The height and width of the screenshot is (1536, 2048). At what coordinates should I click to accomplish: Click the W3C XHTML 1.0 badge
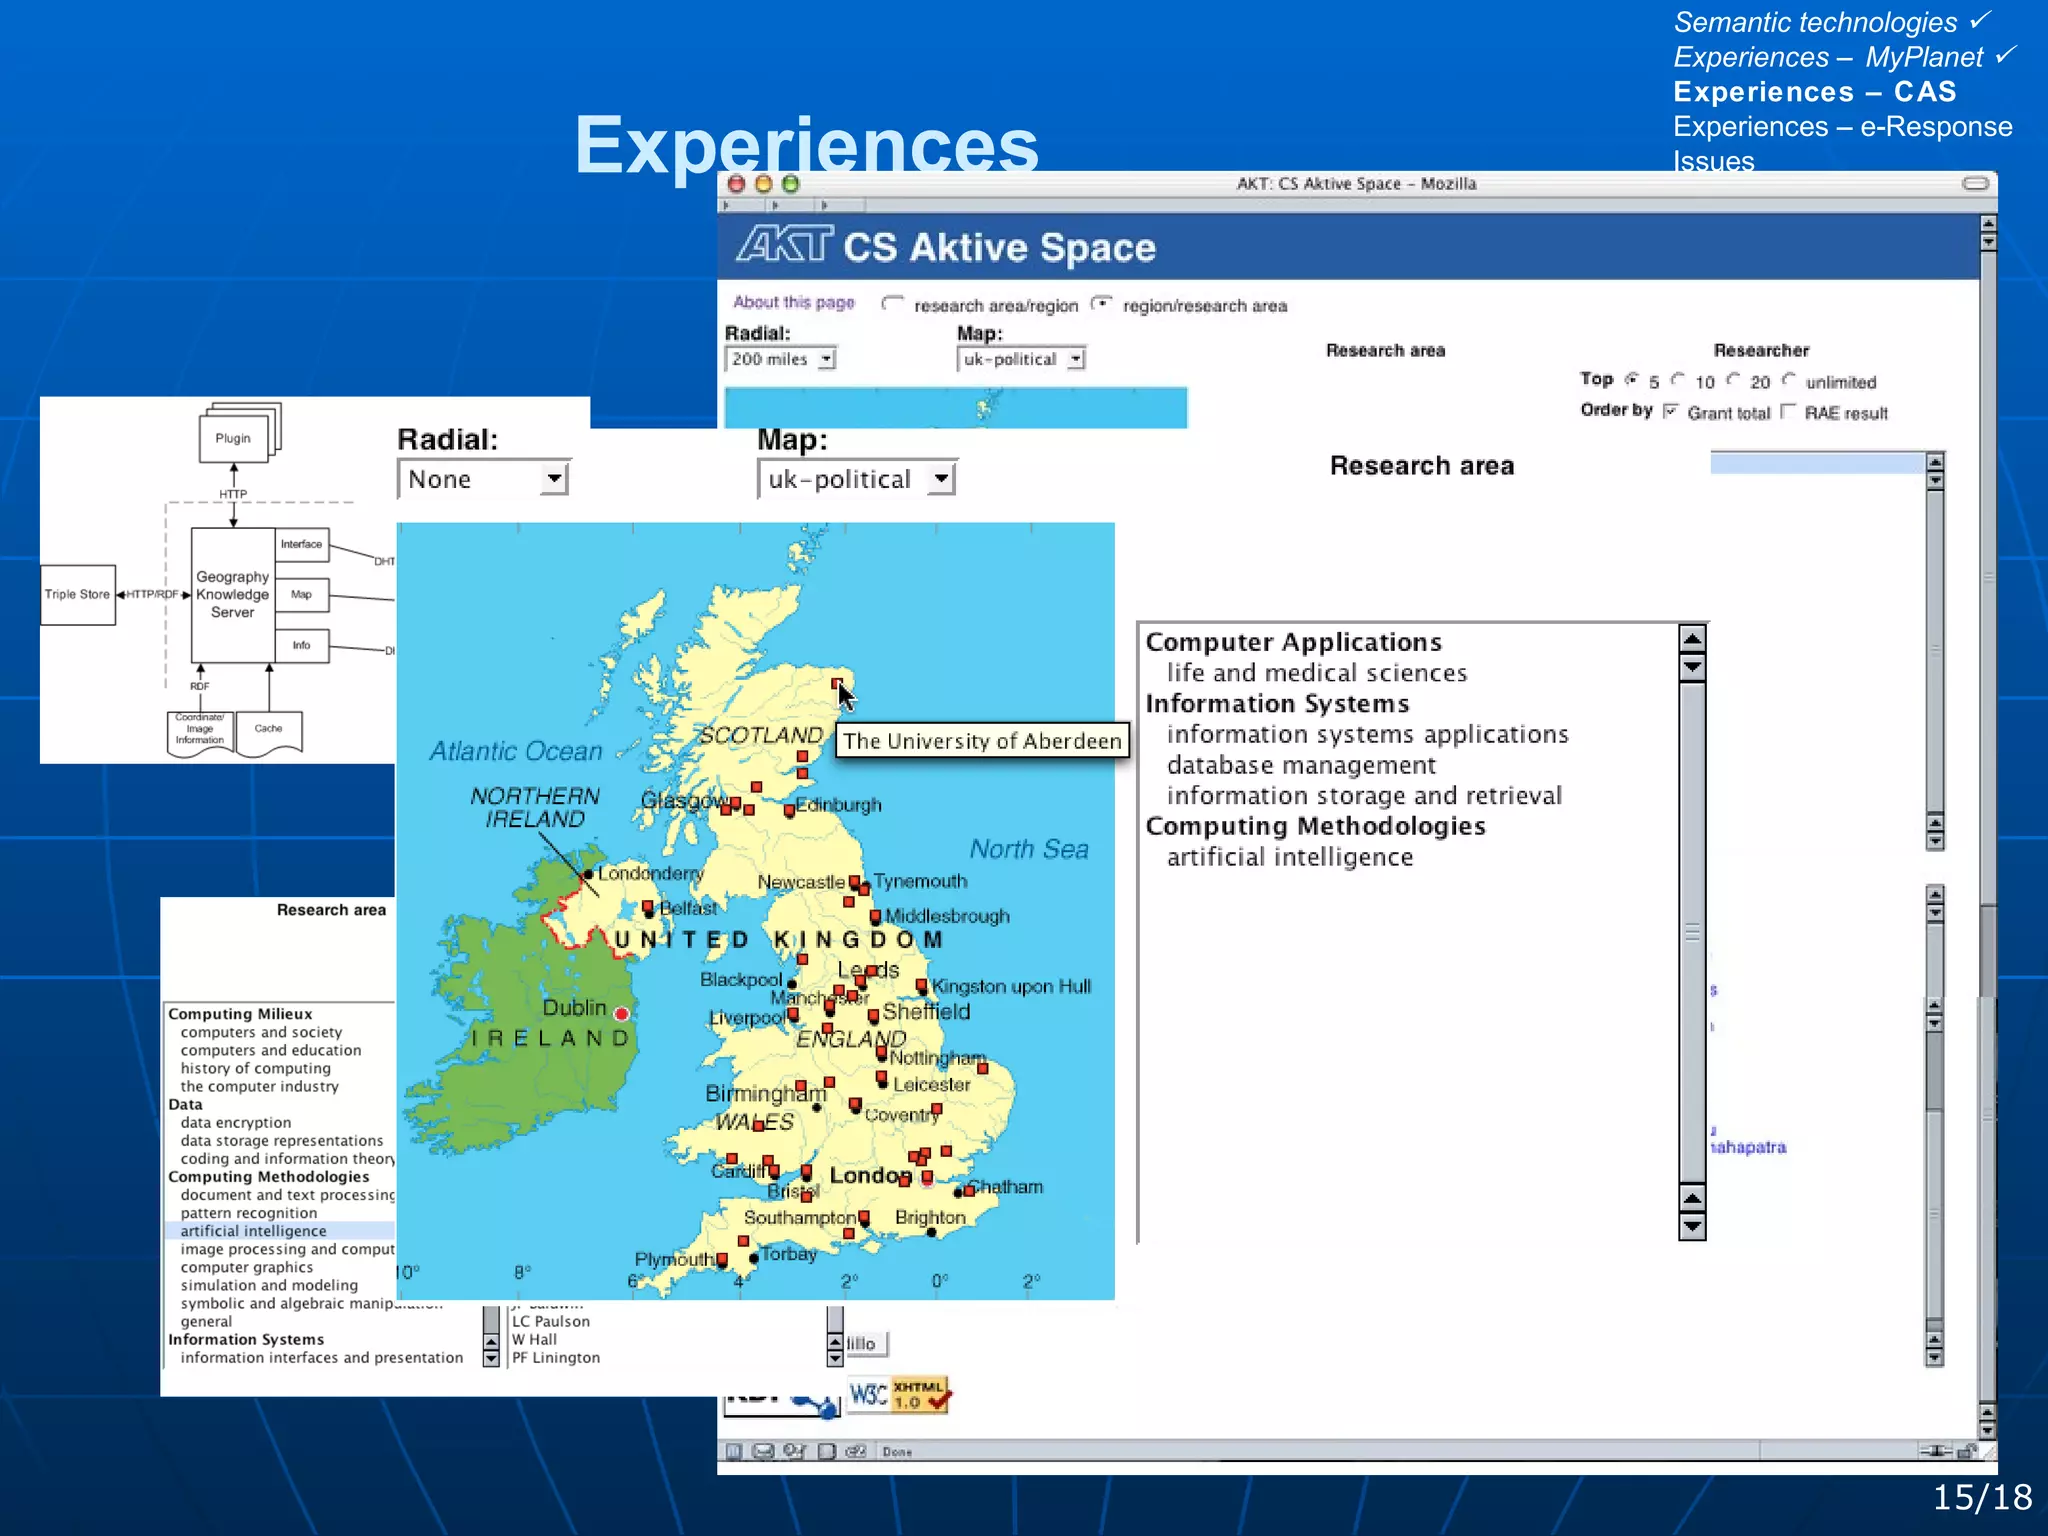tap(899, 1394)
